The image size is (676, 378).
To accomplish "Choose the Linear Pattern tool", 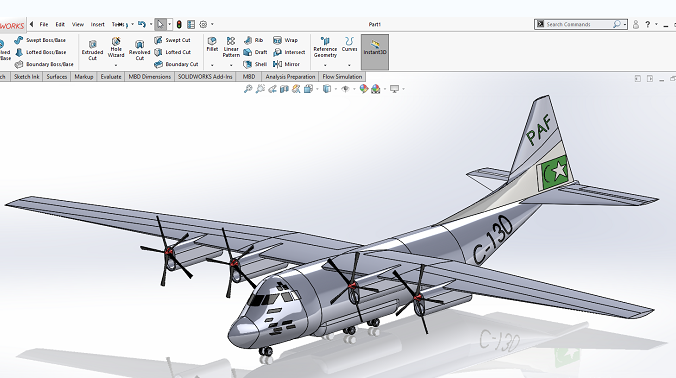I will pyautogui.click(x=231, y=47).
